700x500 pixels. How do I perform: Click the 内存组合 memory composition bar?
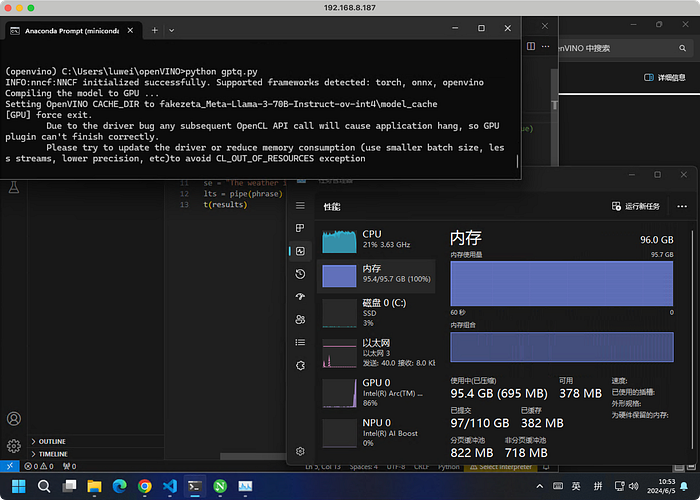click(x=562, y=347)
